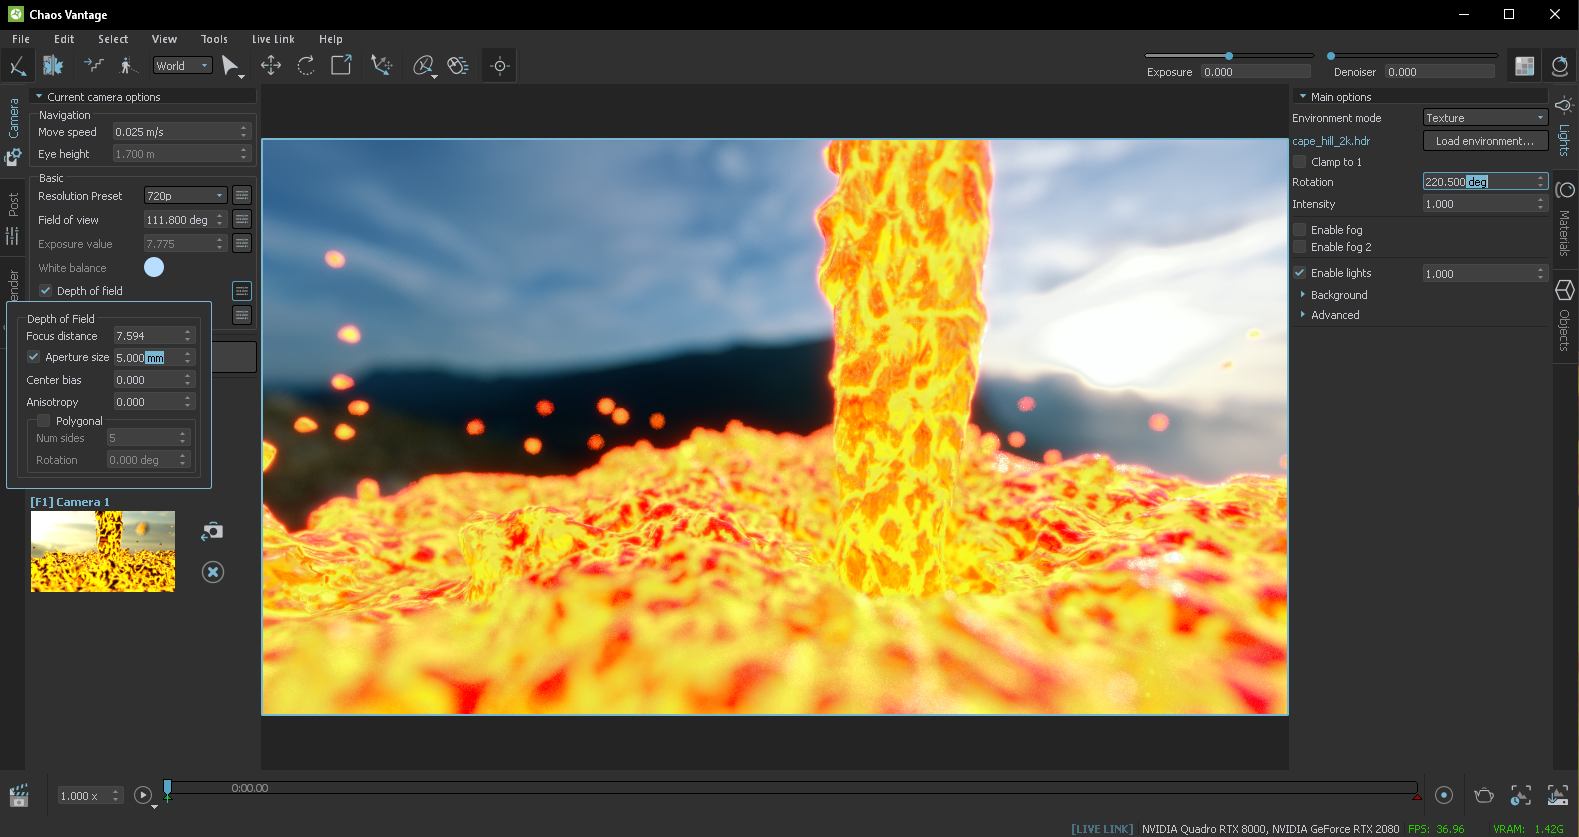1579x837 pixels.
Task: Open the View menu
Action: pyautogui.click(x=164, y=39)
